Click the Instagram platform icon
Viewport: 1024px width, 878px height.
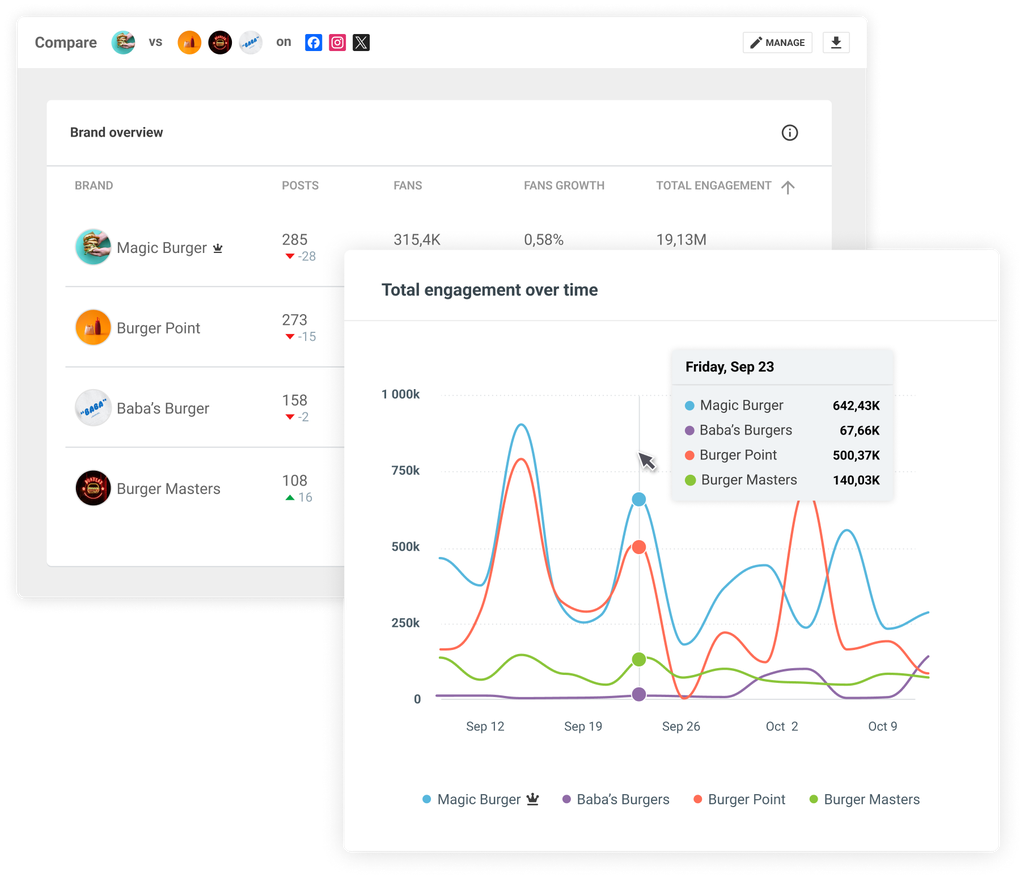(x=338, y=43)
